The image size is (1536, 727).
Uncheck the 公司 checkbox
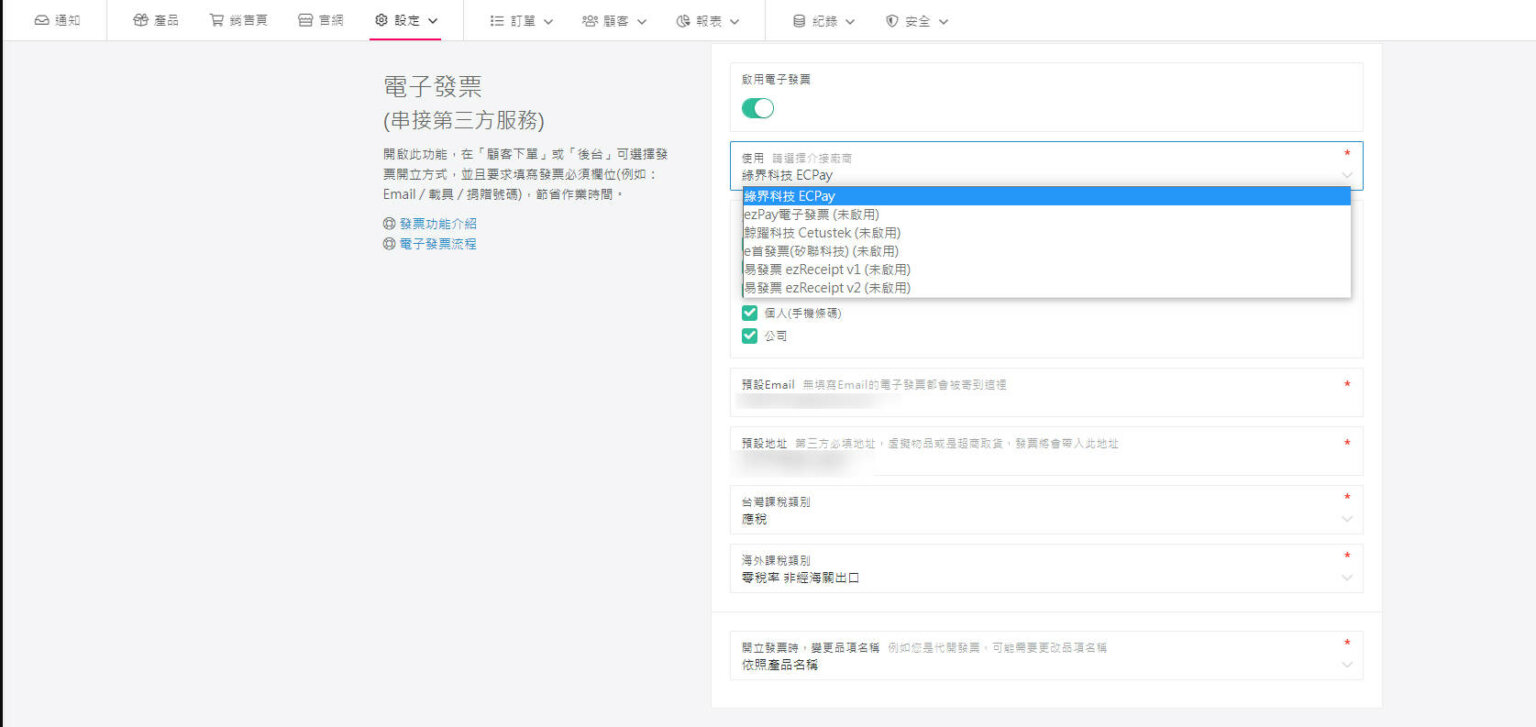[x=750, y=336]
